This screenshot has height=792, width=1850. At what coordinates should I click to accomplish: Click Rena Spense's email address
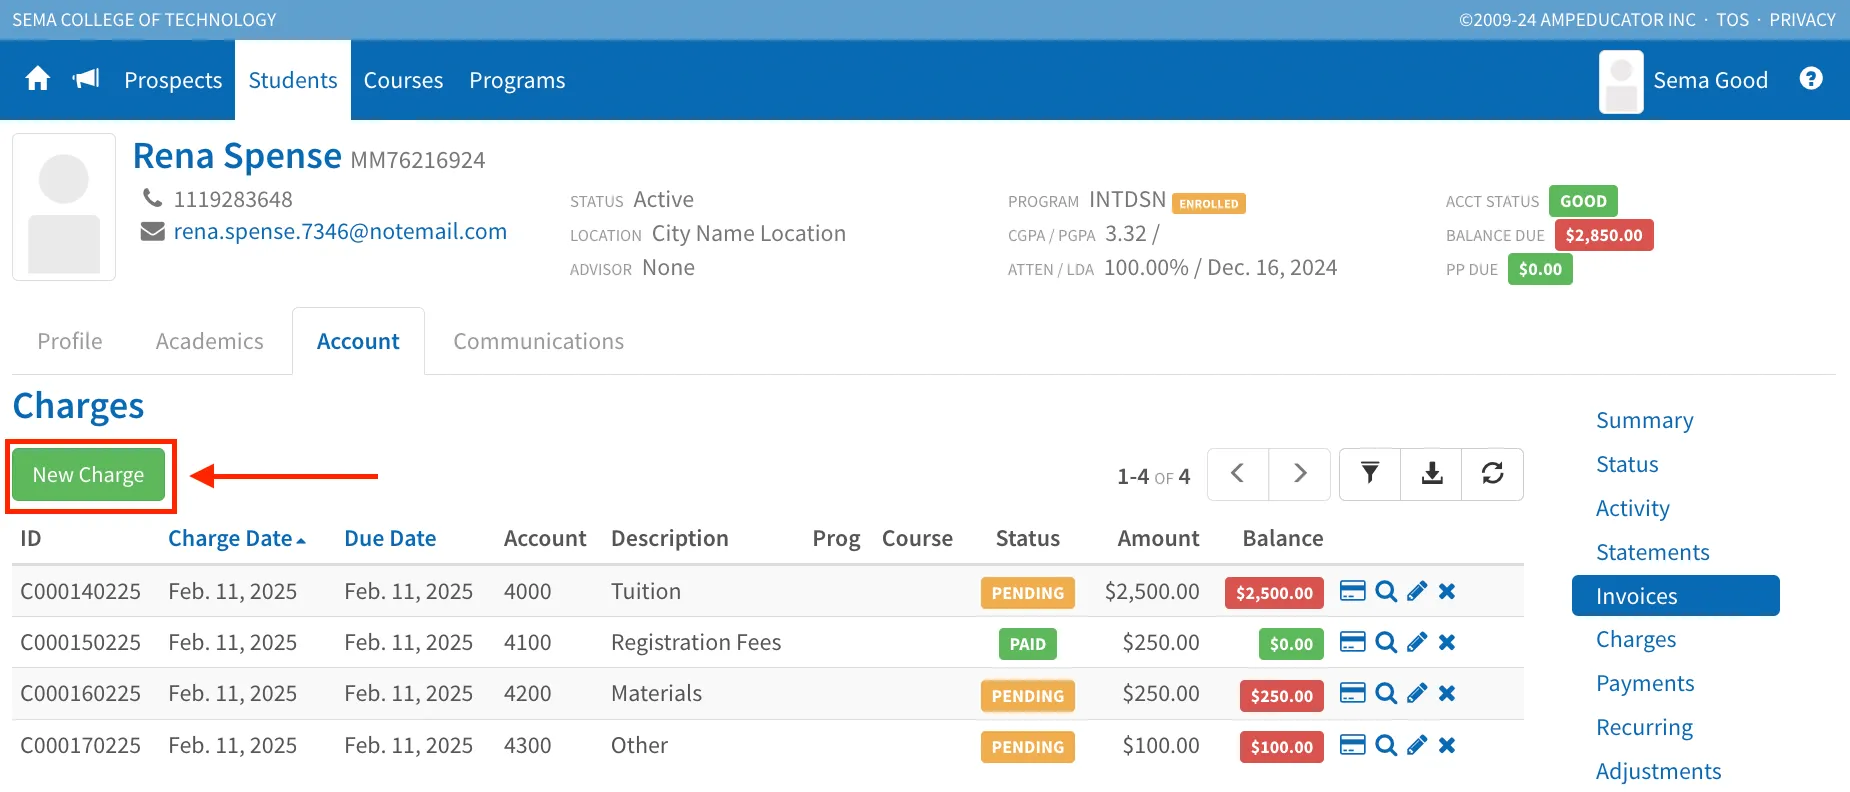point(340,232)
